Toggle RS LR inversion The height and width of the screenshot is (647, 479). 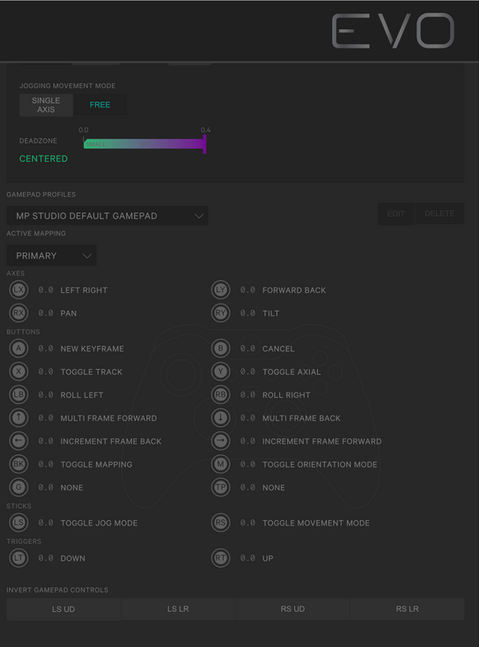(407, 609)
